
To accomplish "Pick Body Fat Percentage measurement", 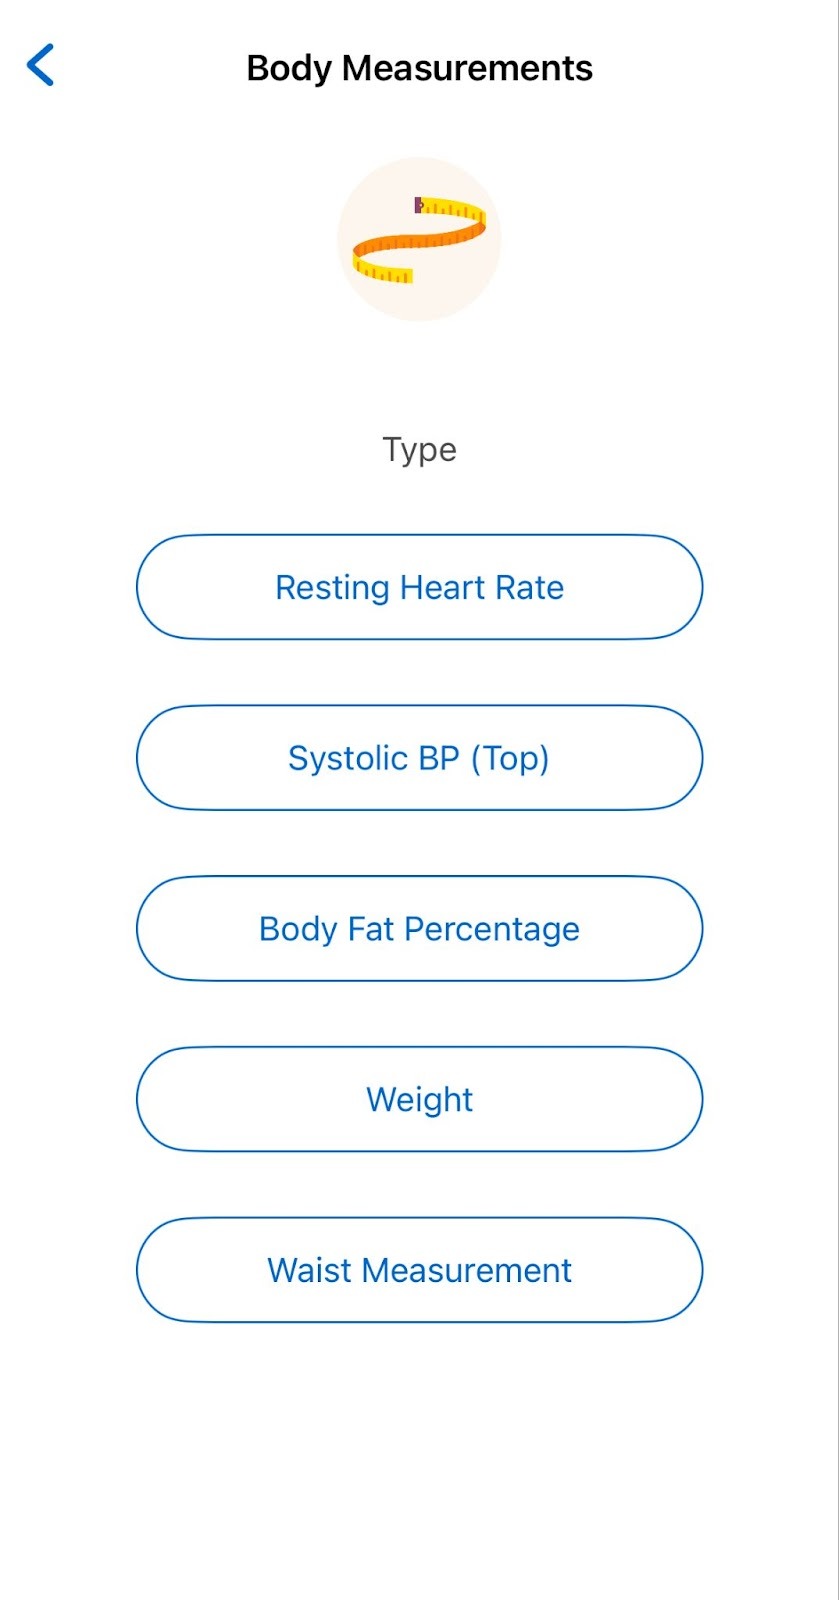I will [419, 929].
